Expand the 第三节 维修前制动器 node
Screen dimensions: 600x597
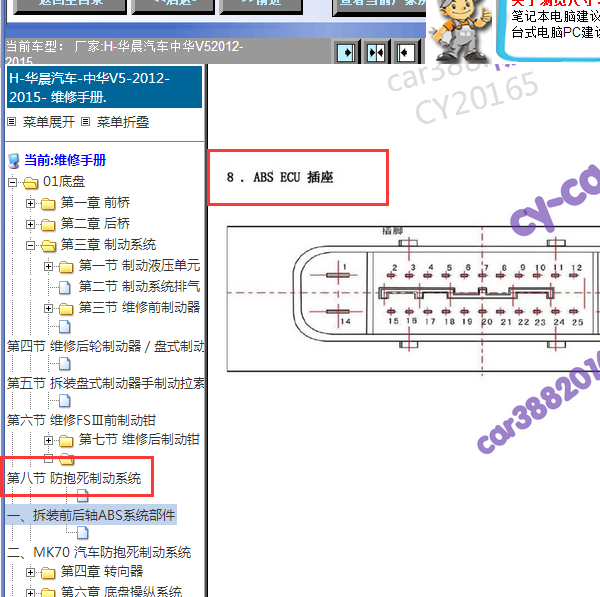pos(48,308)
